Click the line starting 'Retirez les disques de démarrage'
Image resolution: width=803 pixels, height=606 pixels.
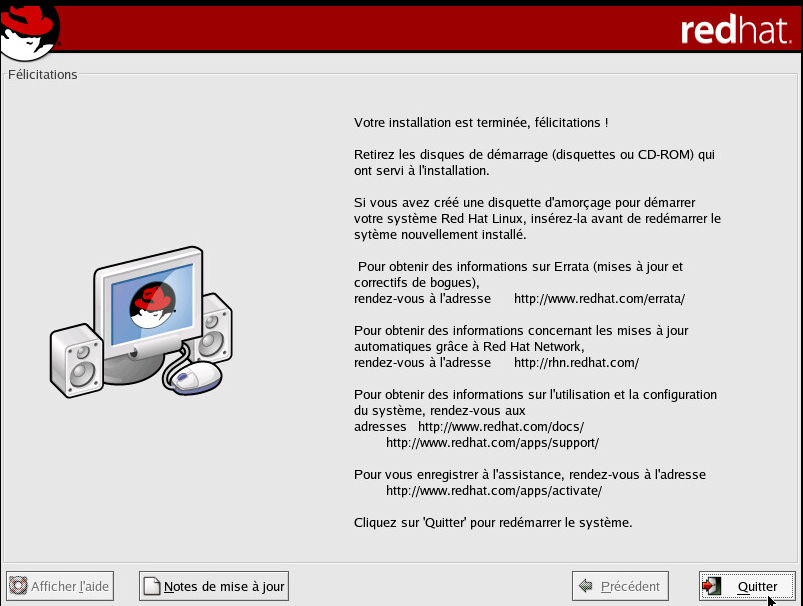[534, 155]
